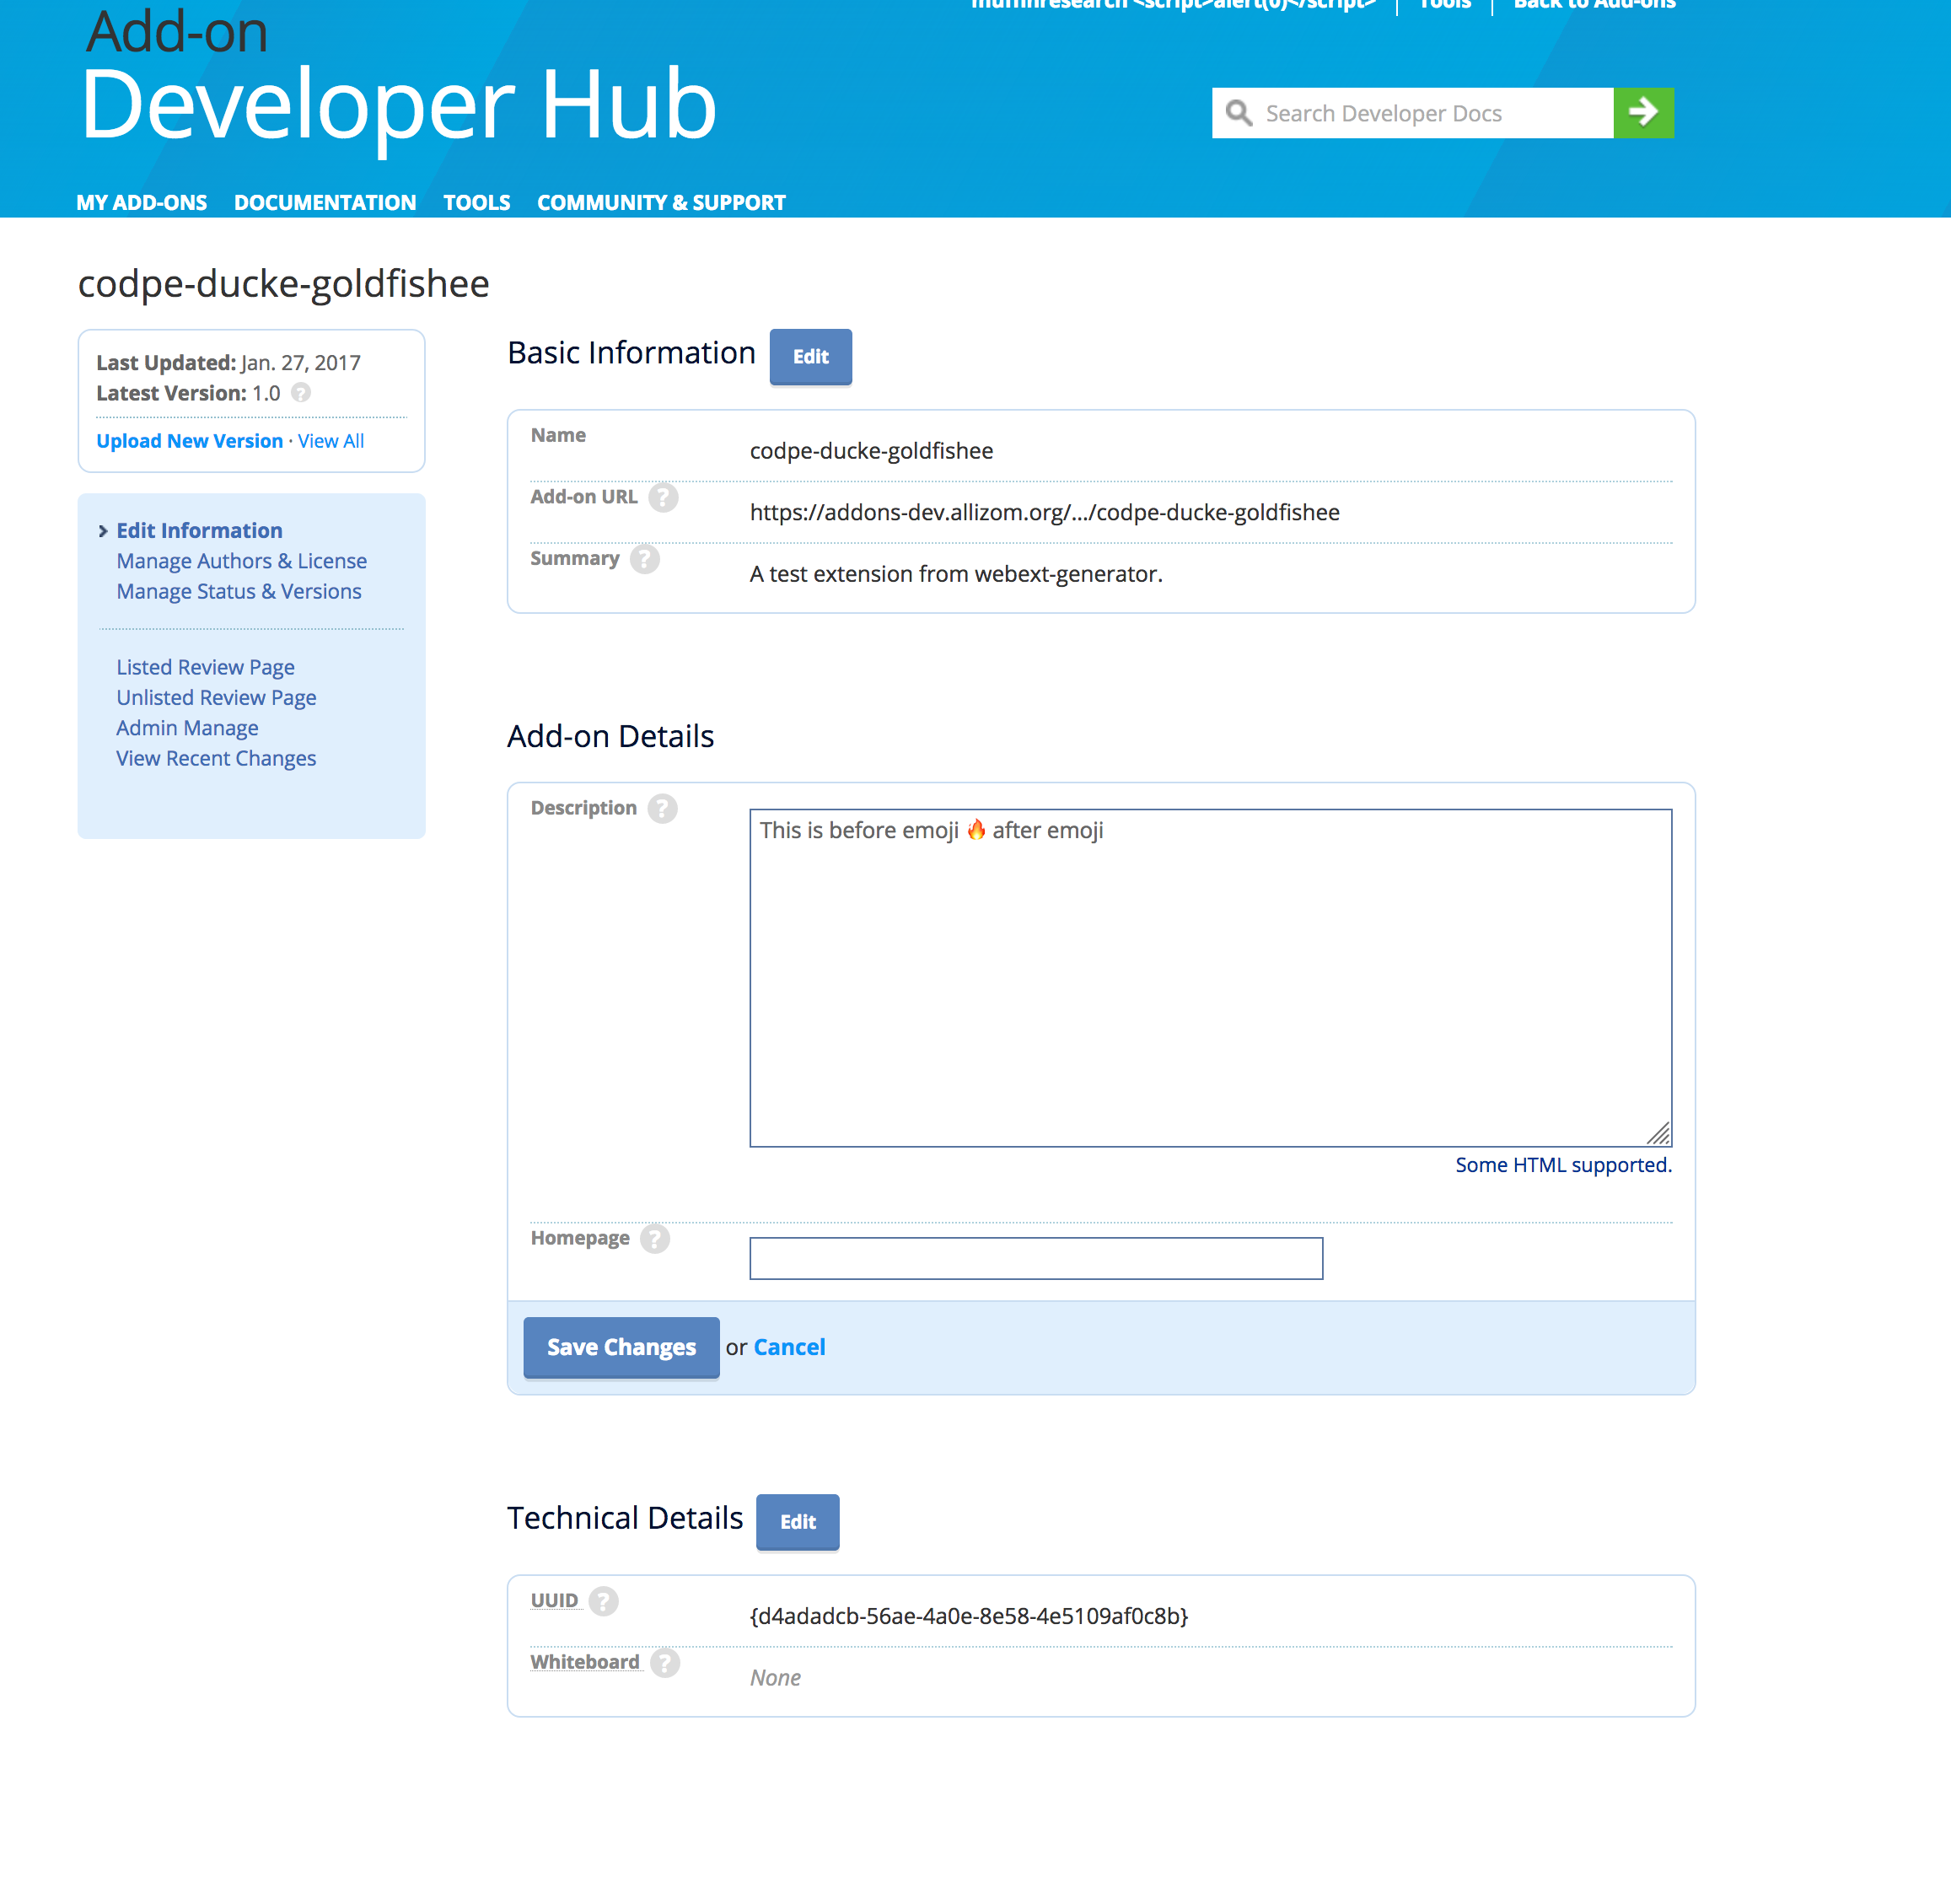1951x1904 pixels.
Task: Click inside the Homepage input field
Action: [1035, 1258]
